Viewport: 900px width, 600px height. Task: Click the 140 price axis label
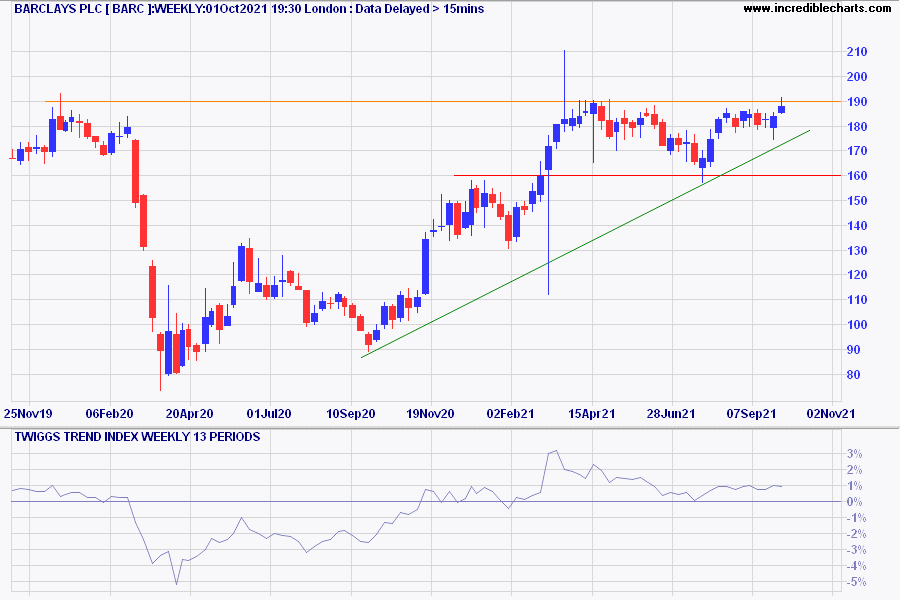[857, 225]
